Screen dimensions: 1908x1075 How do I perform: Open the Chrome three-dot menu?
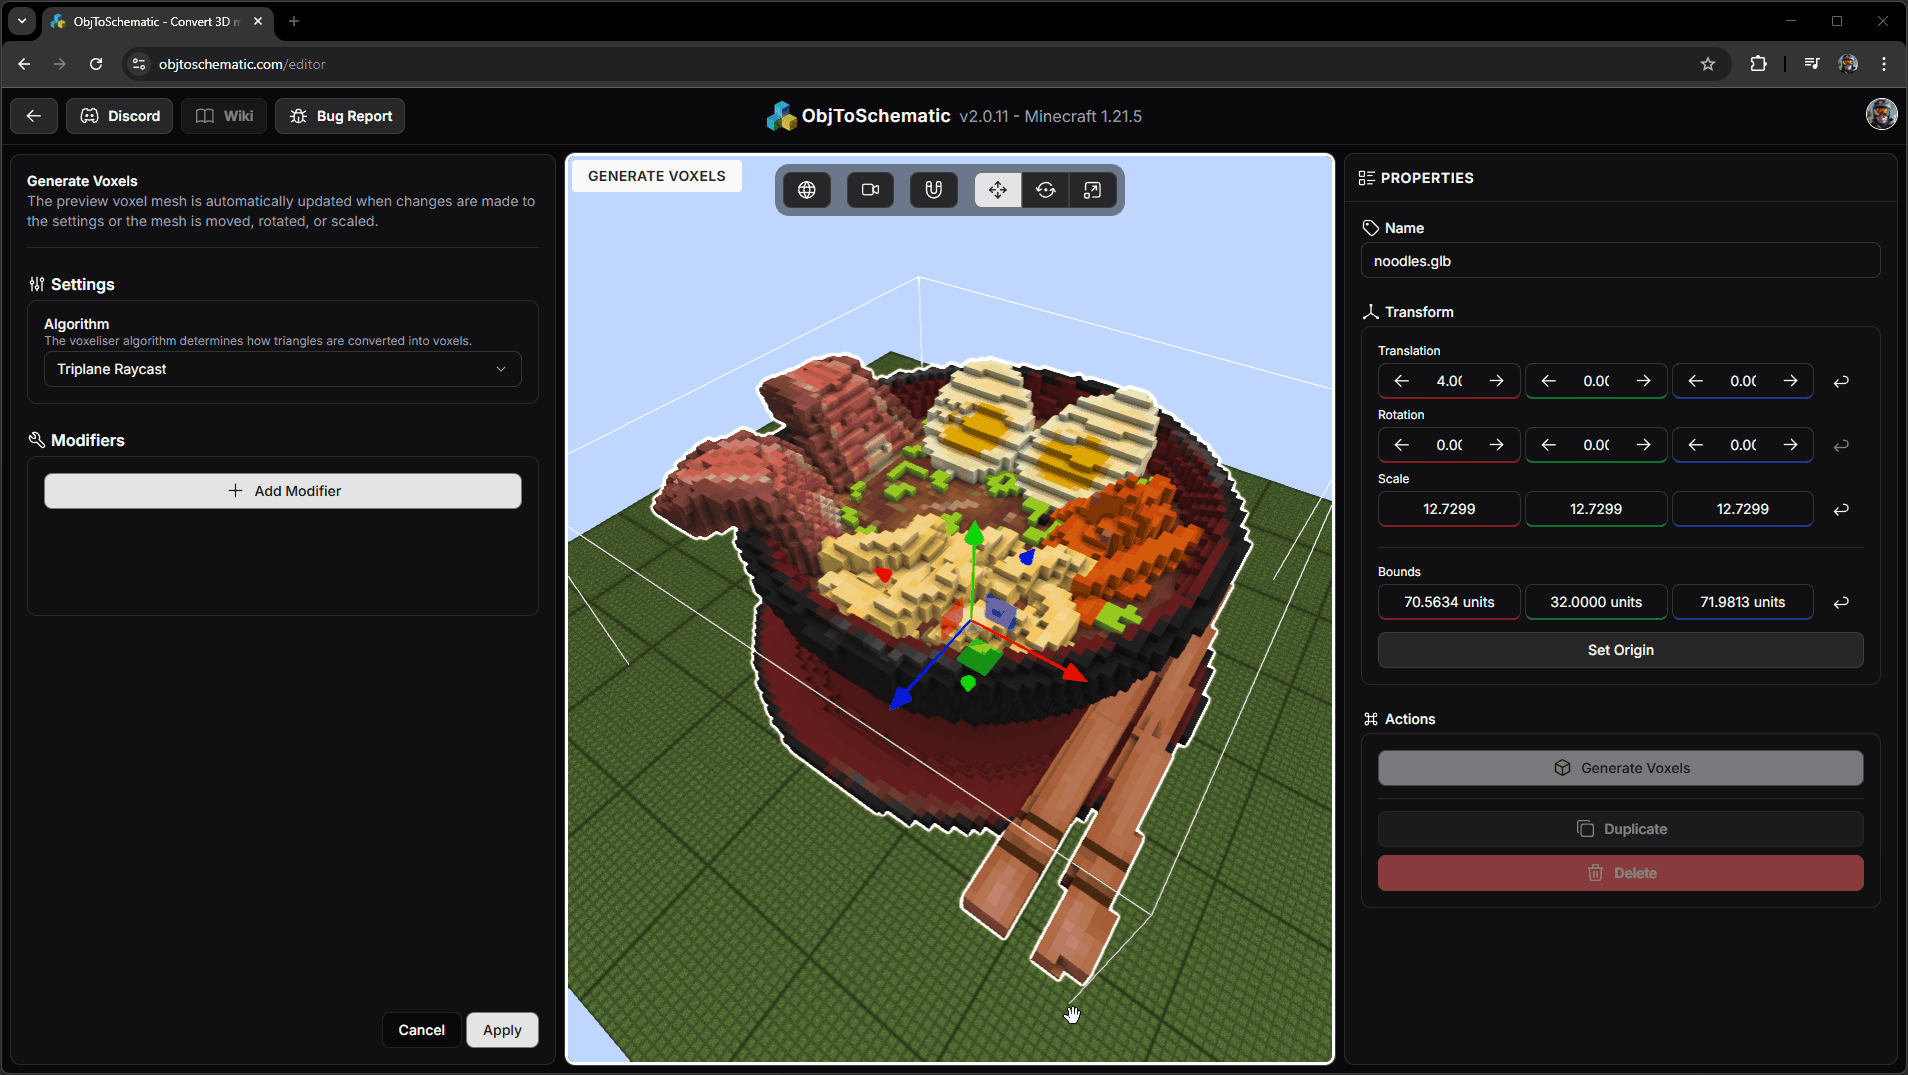[1884, 64]
